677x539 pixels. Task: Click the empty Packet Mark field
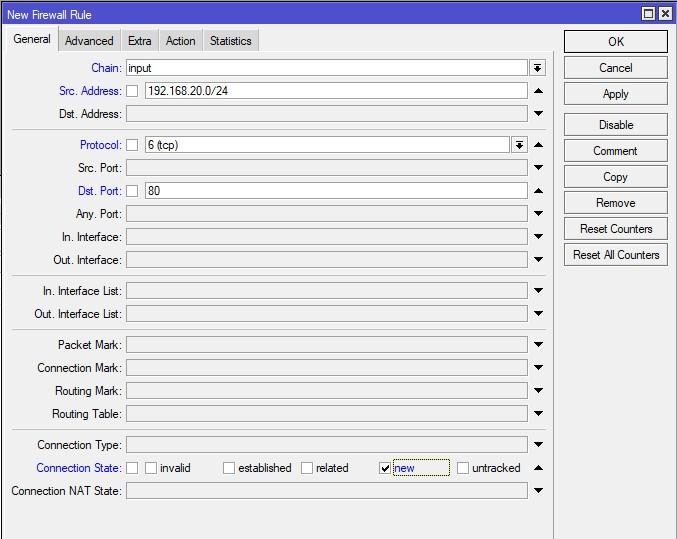point(327,345)
